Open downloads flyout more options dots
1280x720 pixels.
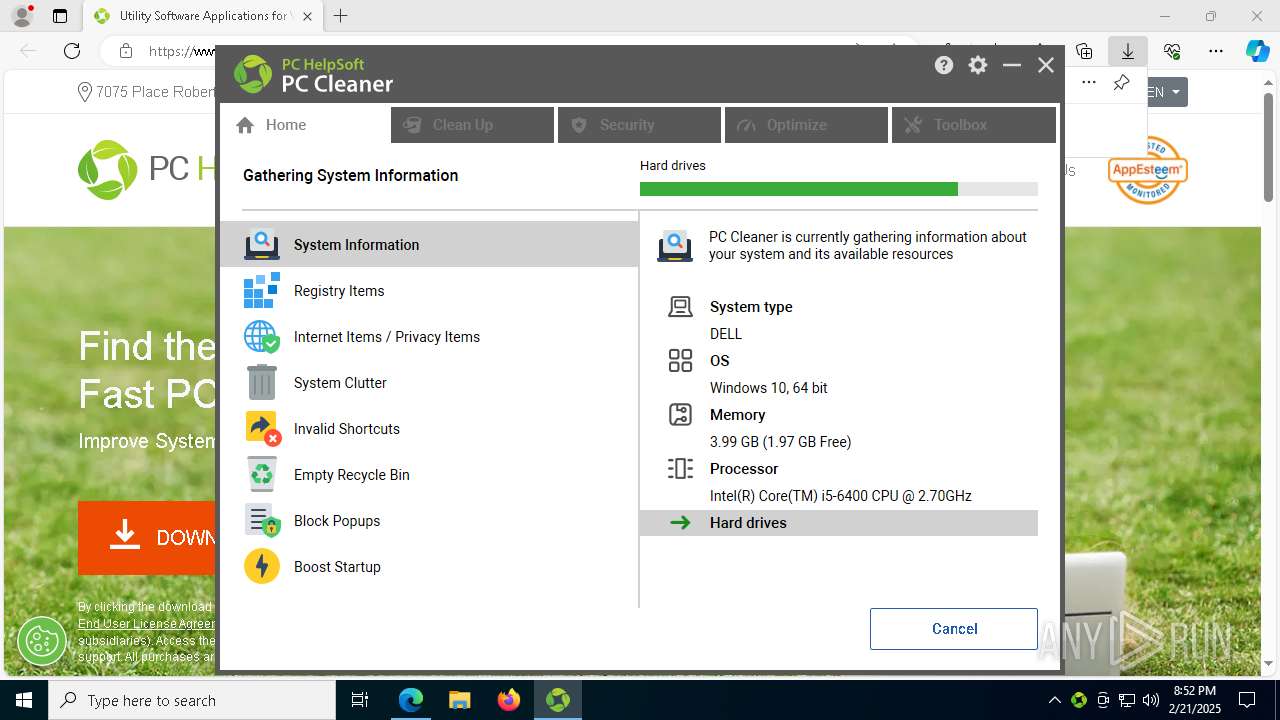click(x=1089, y=83)
